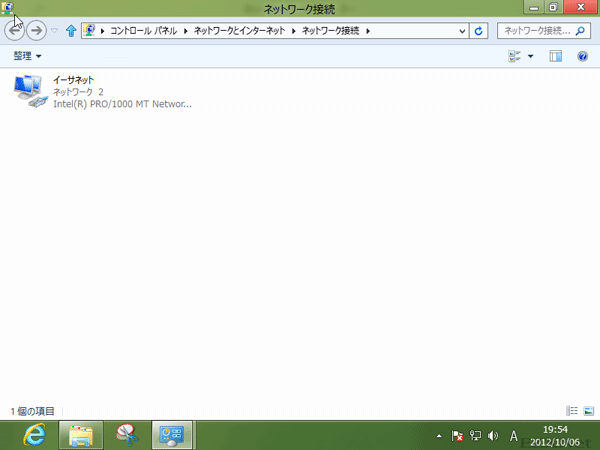Screen dimensions: 600x450
Task: Open Snipping Tool from taskbar
Action: point(127,435)
